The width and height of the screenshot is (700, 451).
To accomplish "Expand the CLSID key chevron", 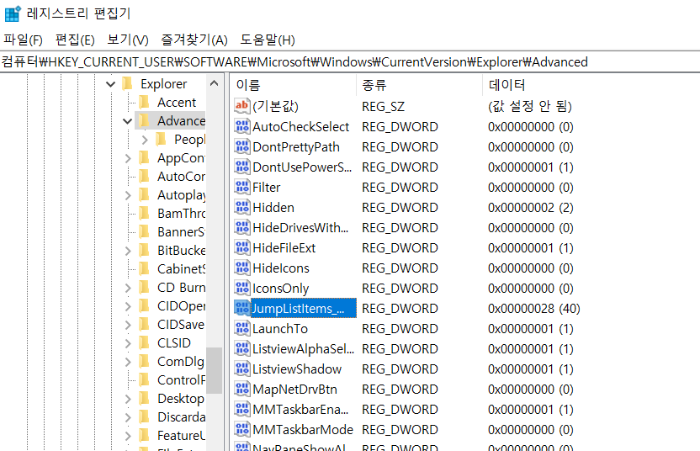I will point(128,343).
